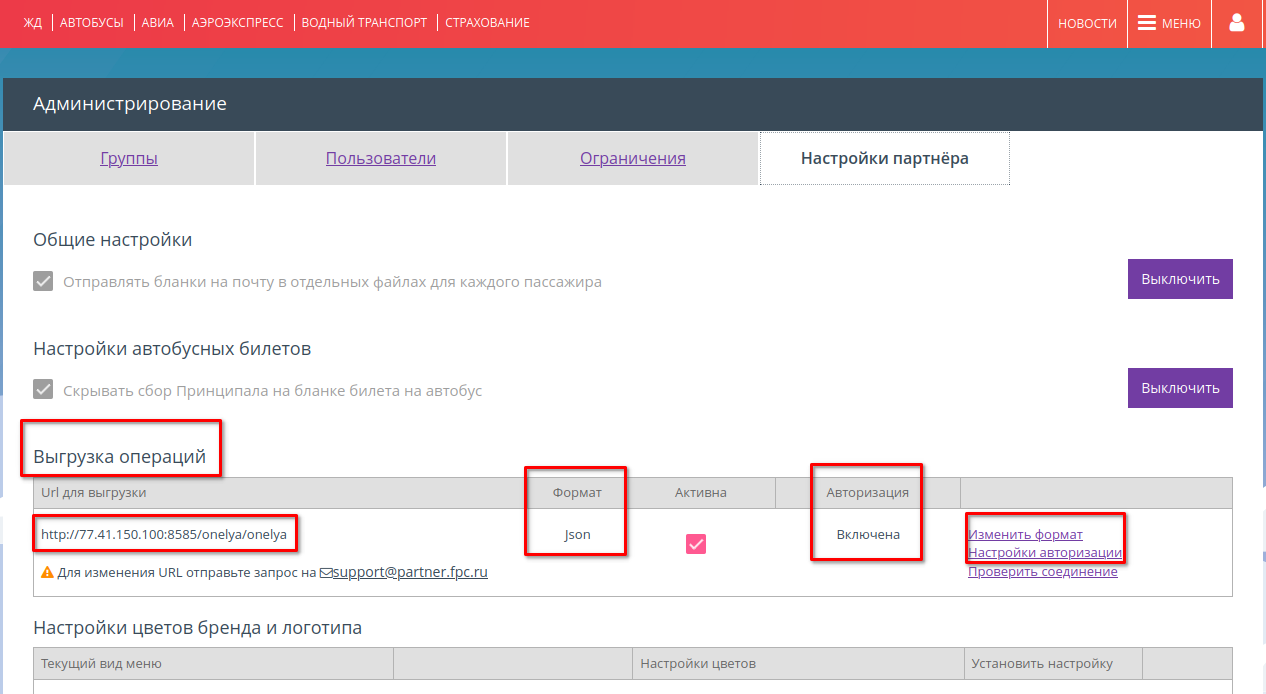Click the Изменить формат link
Viewport: 1266px width, 694px height.
click(x=1025, y=535)
